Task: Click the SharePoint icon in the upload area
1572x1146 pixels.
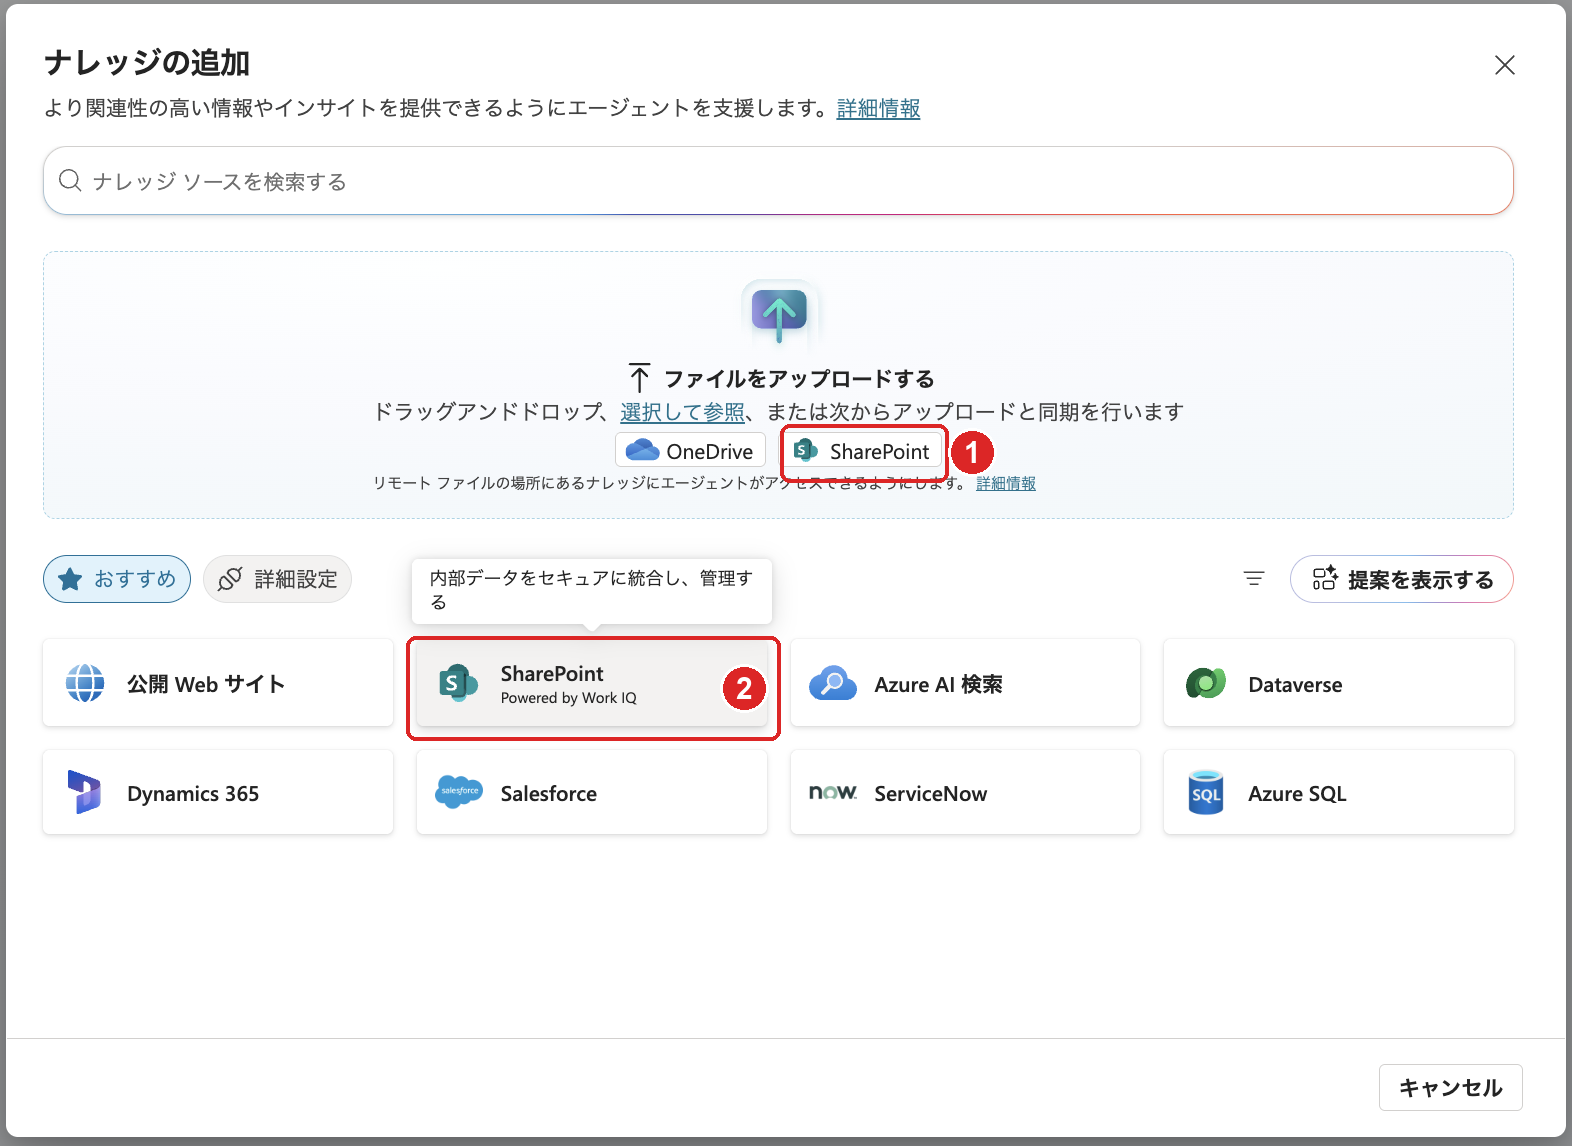Action: 806,451
